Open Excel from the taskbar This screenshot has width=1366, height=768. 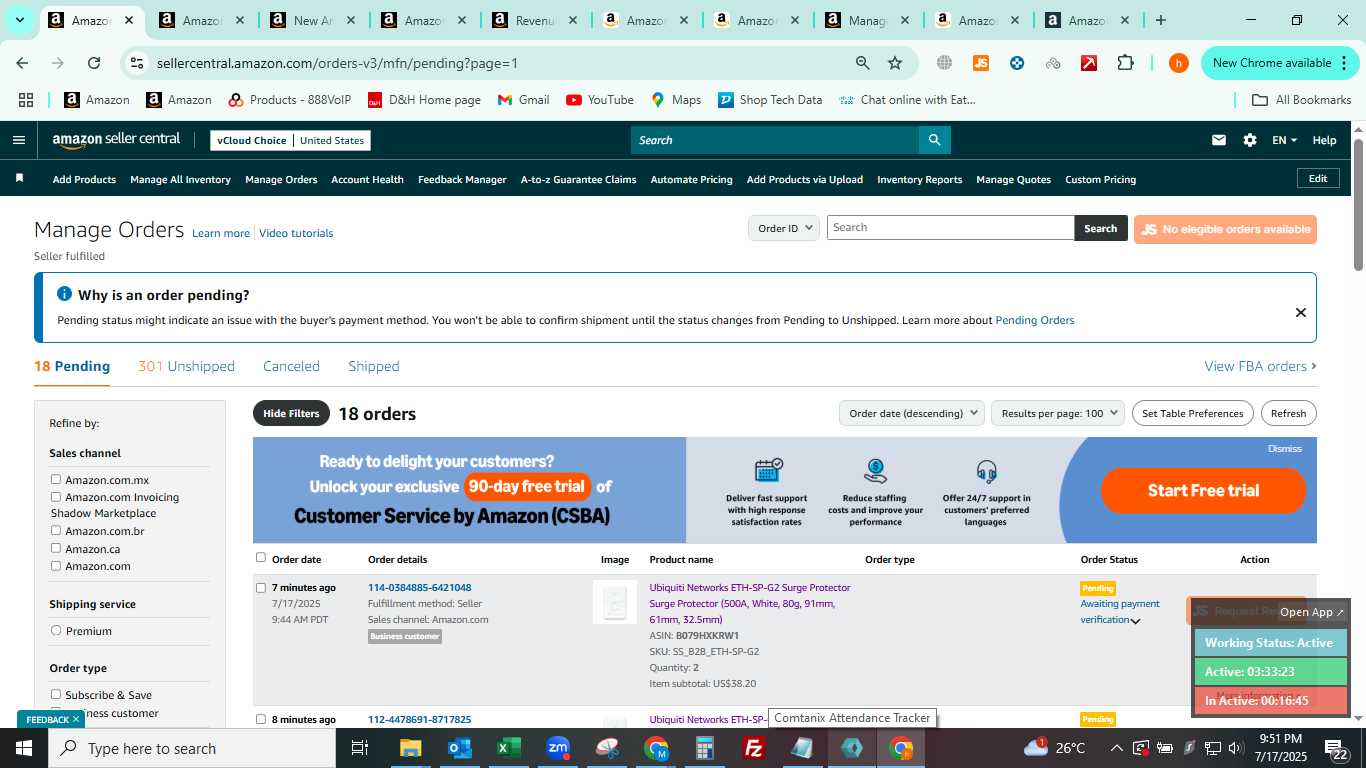(509, 748)
